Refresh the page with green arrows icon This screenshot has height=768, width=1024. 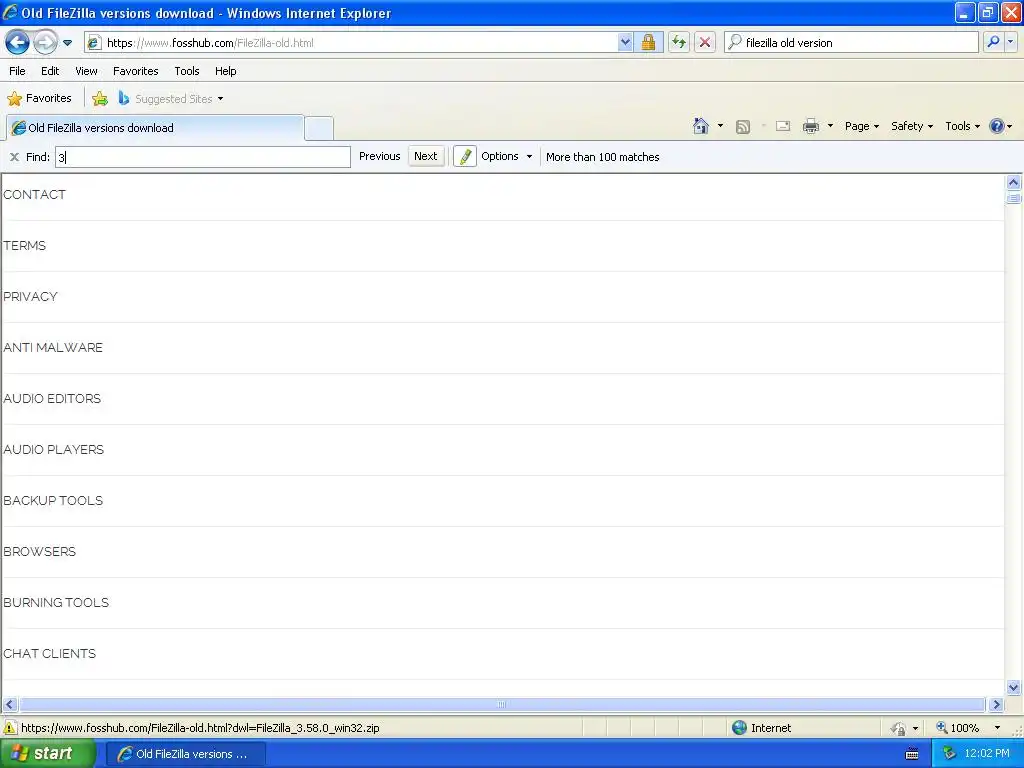679,43
